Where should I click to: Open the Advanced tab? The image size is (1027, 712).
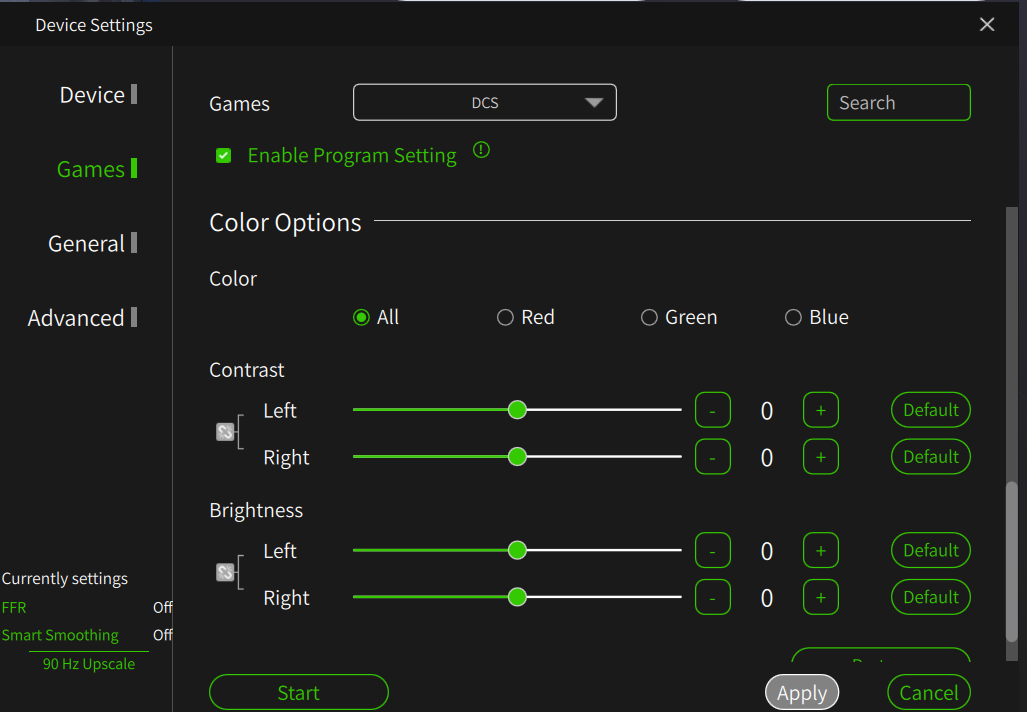click(x=77, y=318)
